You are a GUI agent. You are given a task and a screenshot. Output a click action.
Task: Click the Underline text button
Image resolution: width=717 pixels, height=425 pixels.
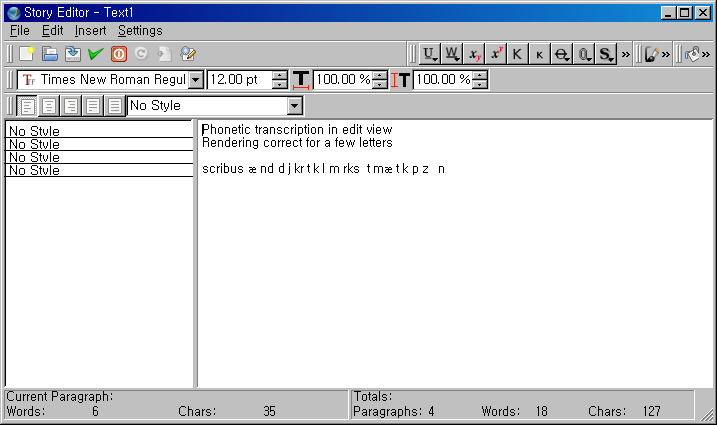[x=430, y=54]
